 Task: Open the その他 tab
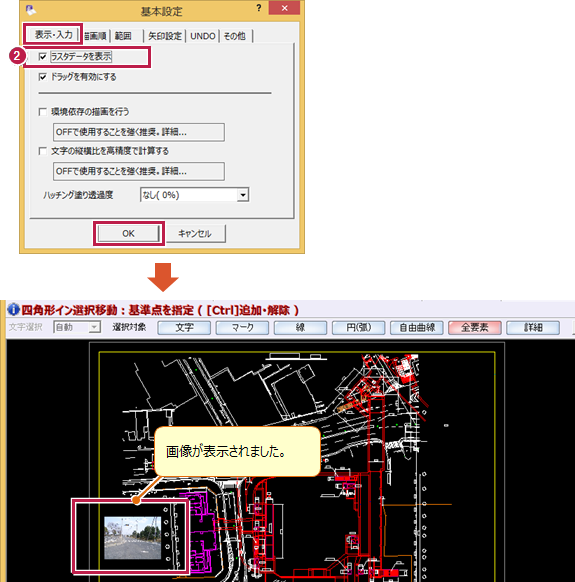(x=235, y=36)
